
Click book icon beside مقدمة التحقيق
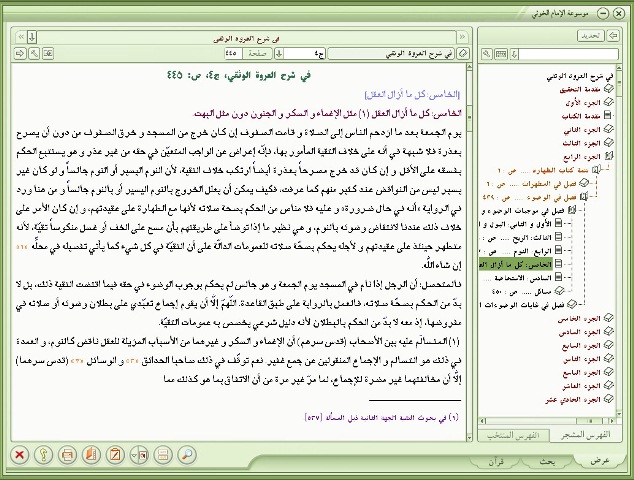608,89
